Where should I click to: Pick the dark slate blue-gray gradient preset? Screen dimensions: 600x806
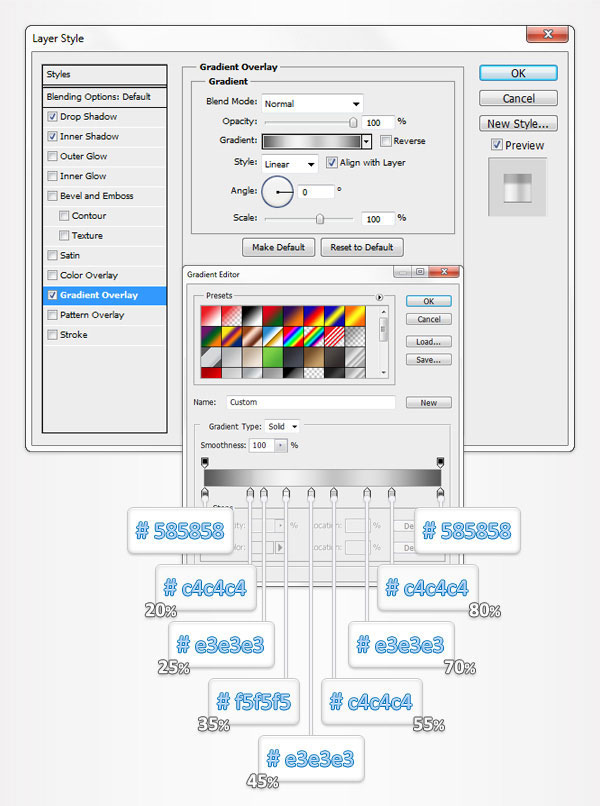pos(293,357)
